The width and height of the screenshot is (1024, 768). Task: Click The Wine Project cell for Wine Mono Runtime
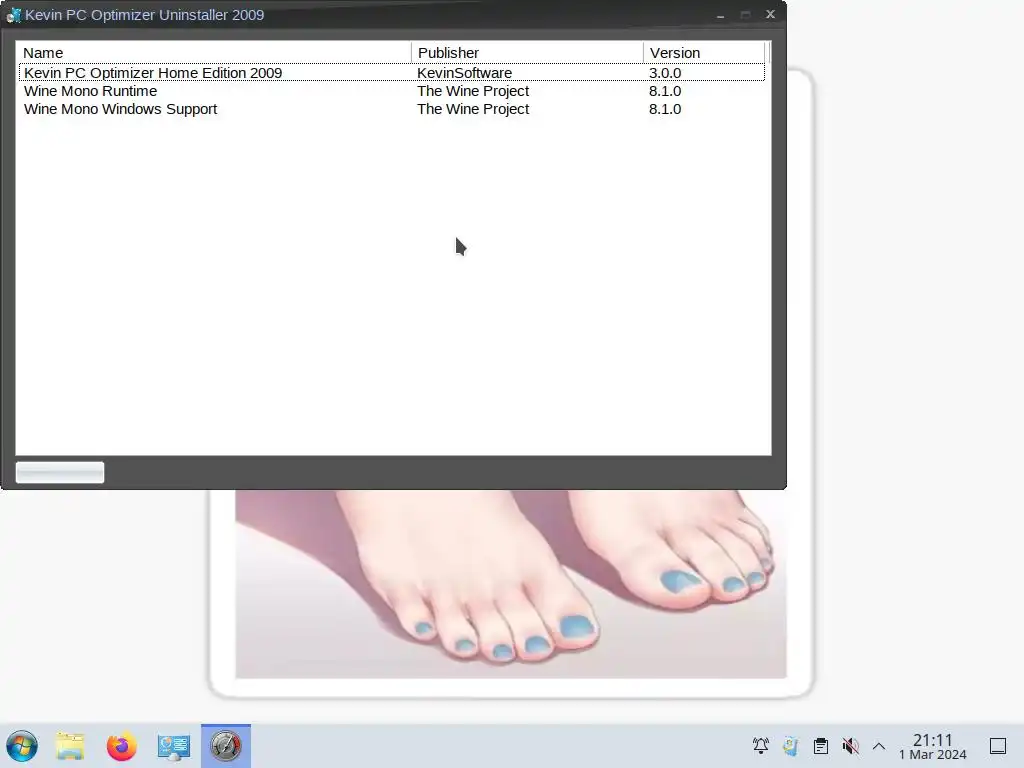(473, 91)
